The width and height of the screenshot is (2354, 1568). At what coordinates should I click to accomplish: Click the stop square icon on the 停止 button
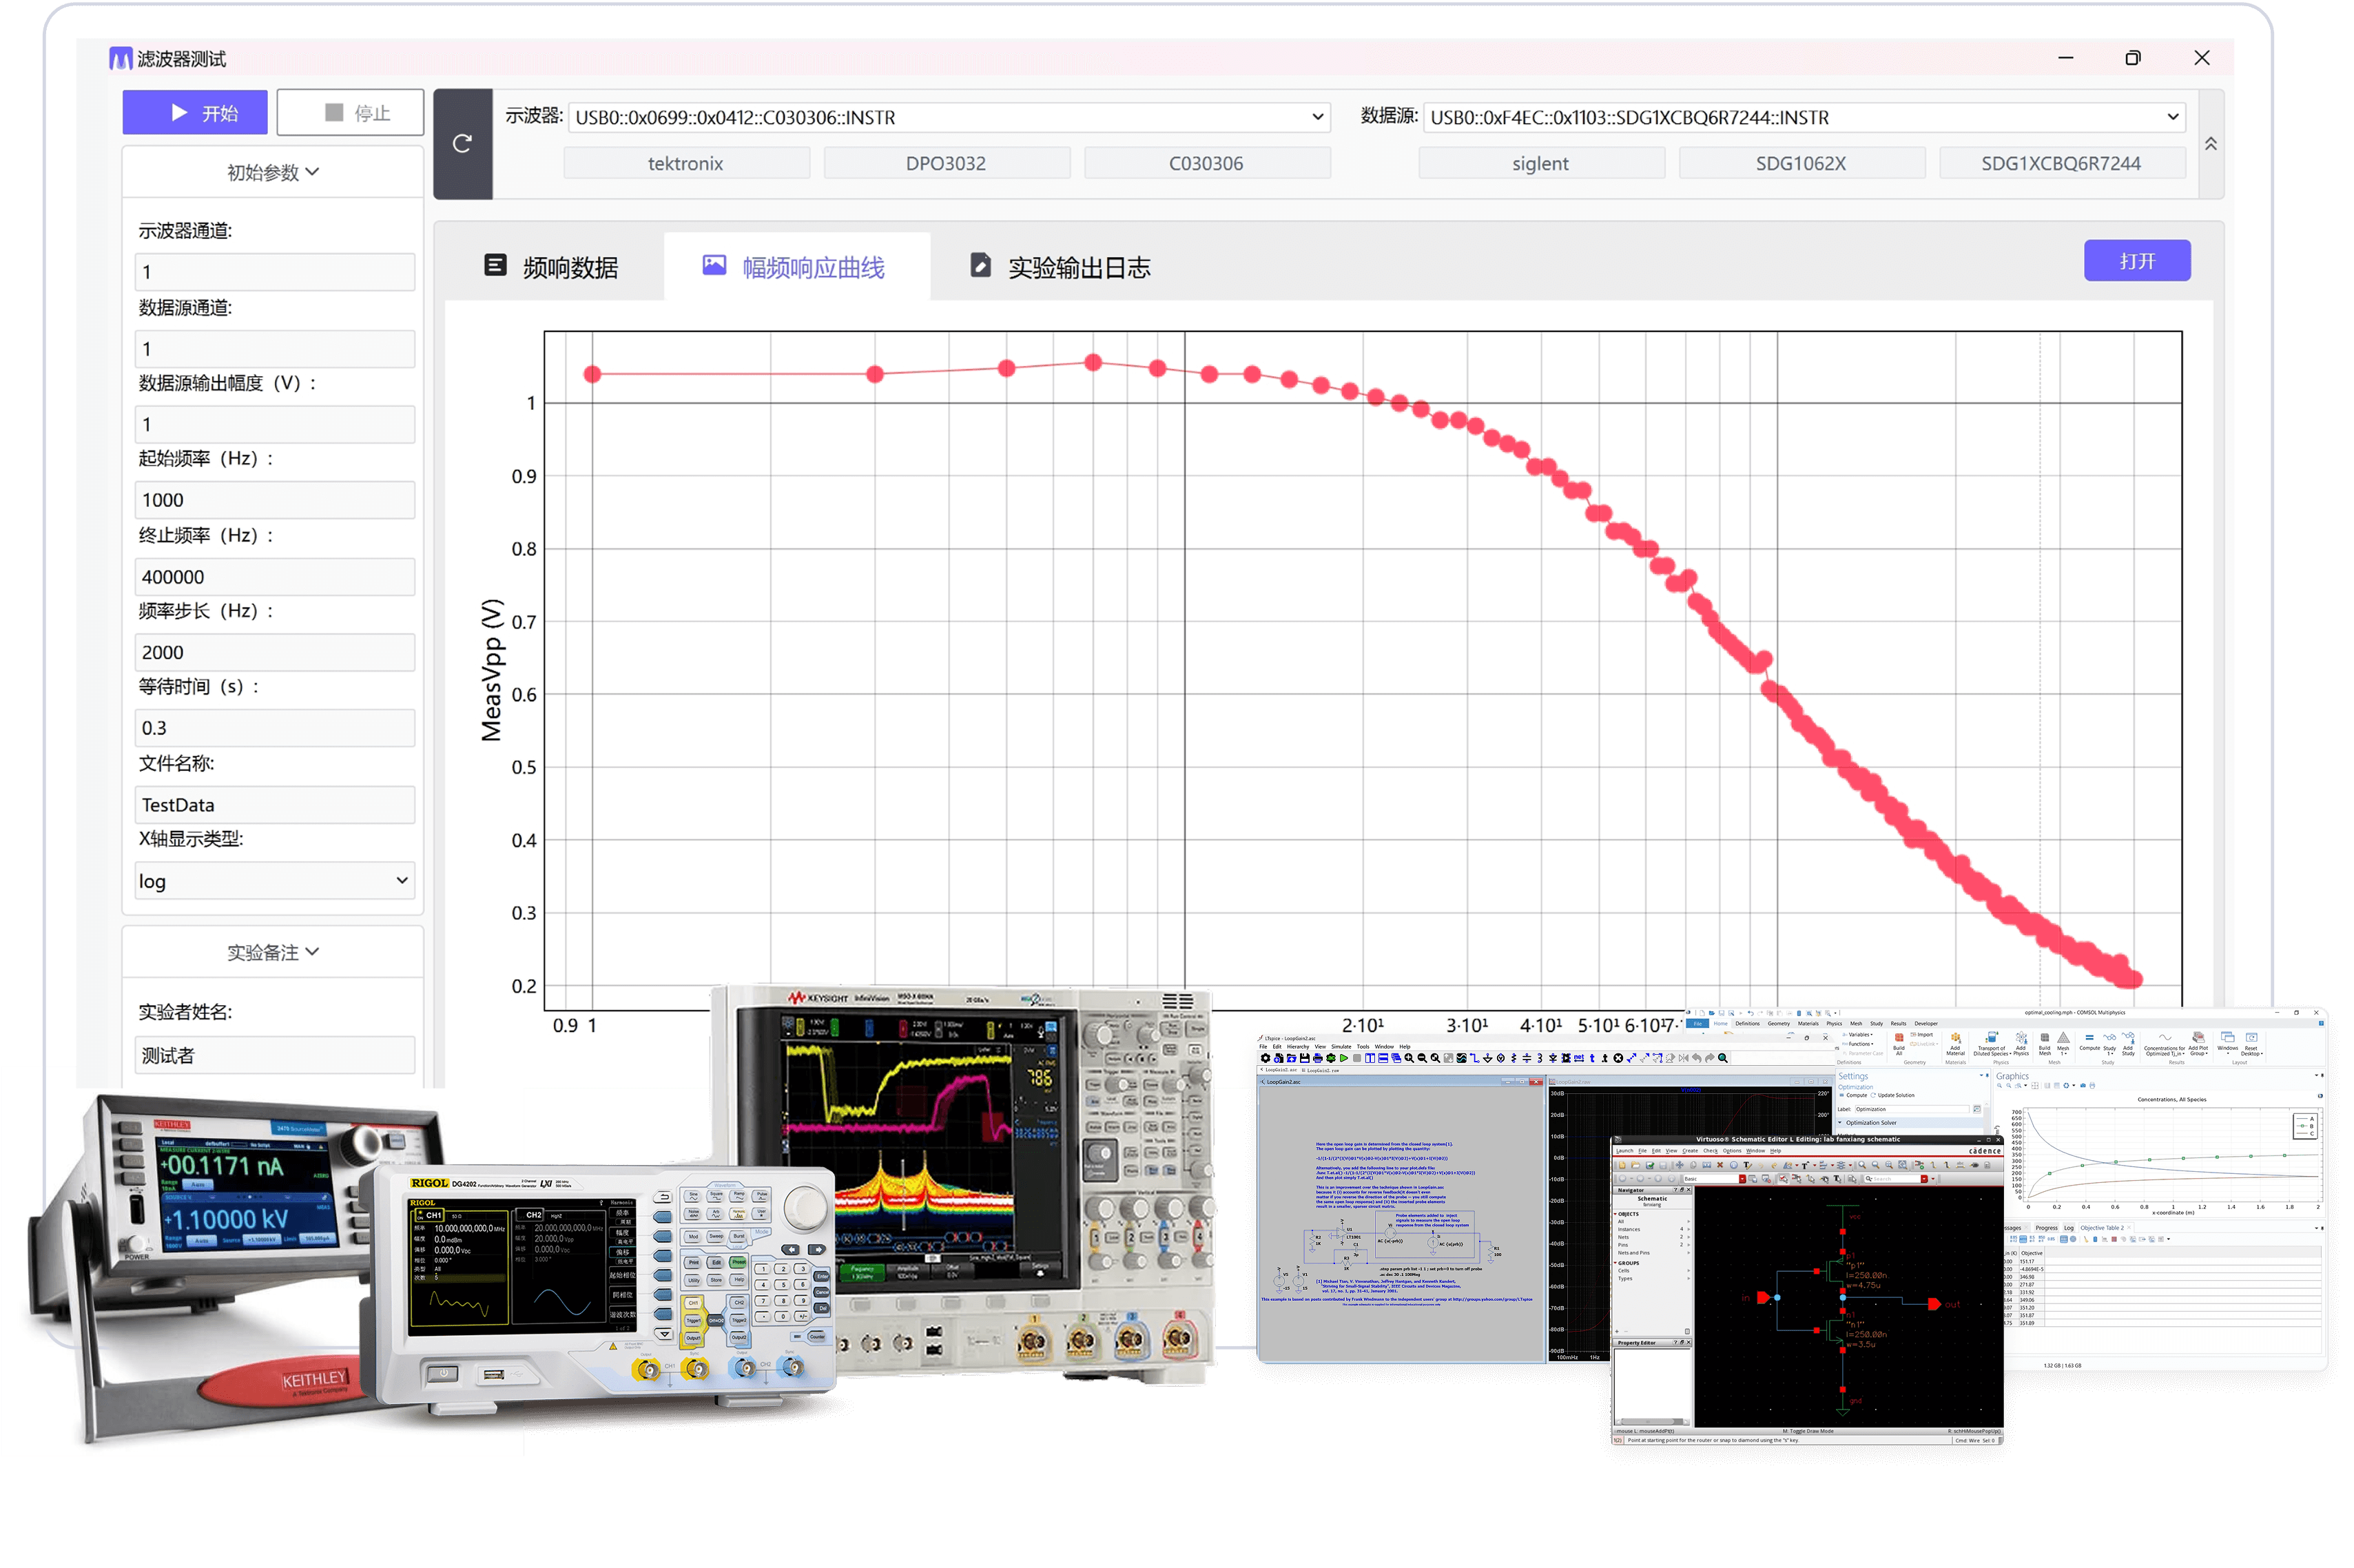tap(334, 113)
